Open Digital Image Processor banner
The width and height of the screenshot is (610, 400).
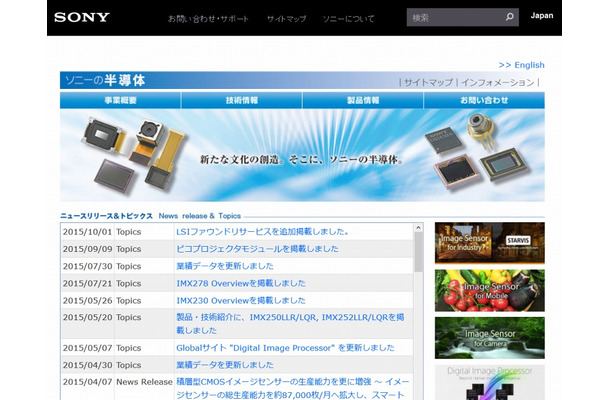pos(490,382)
